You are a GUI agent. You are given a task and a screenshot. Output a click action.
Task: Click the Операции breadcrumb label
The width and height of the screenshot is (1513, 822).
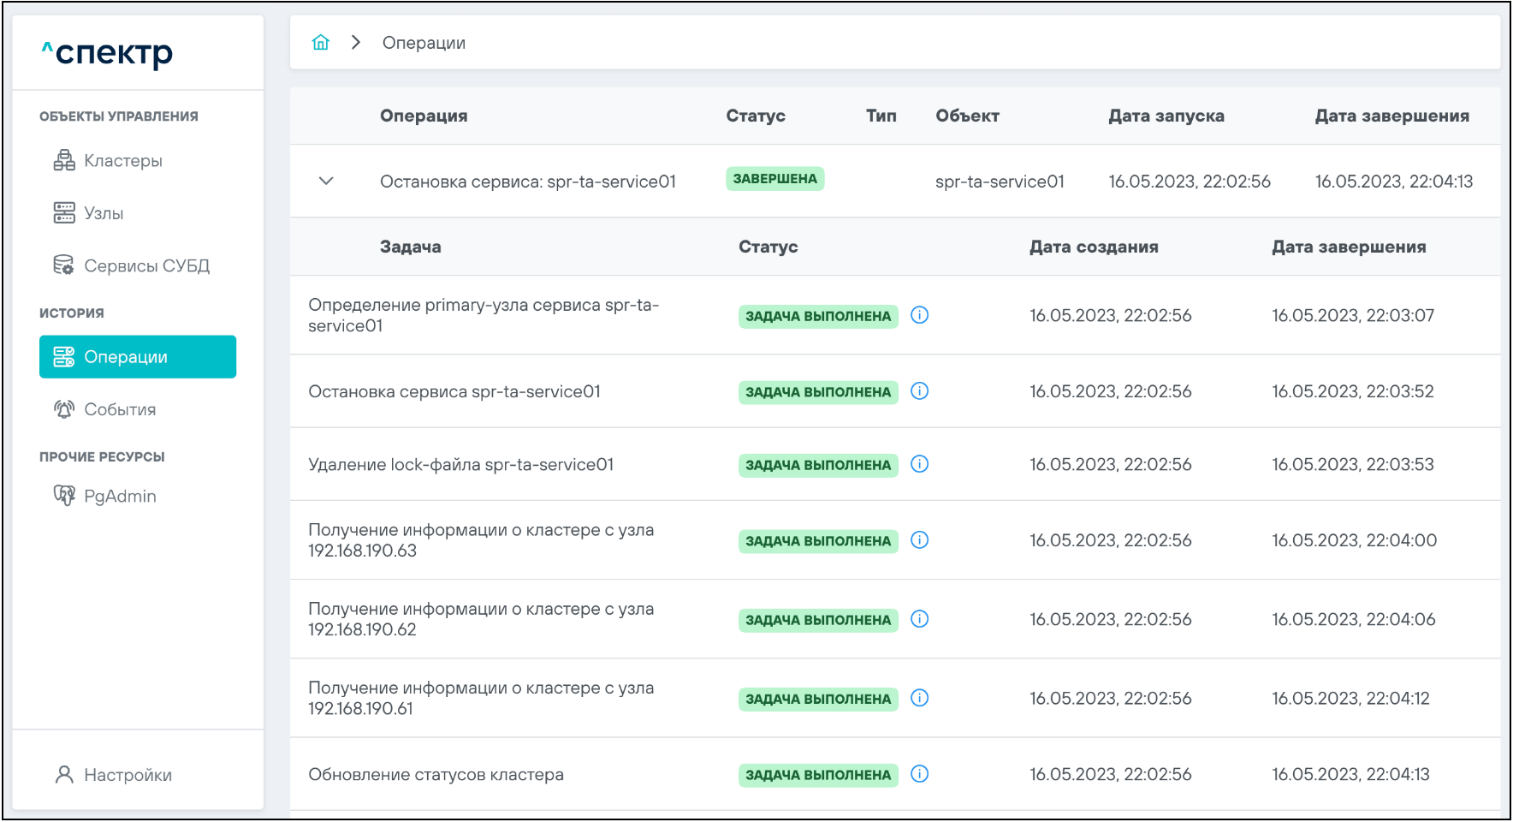coord(423,43)
